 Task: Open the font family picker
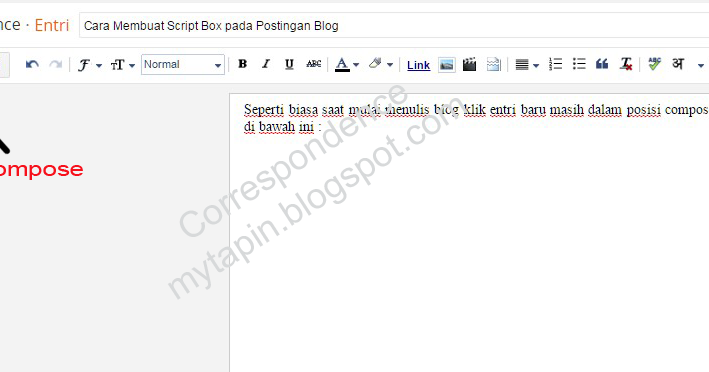click(x=90, y=65)
